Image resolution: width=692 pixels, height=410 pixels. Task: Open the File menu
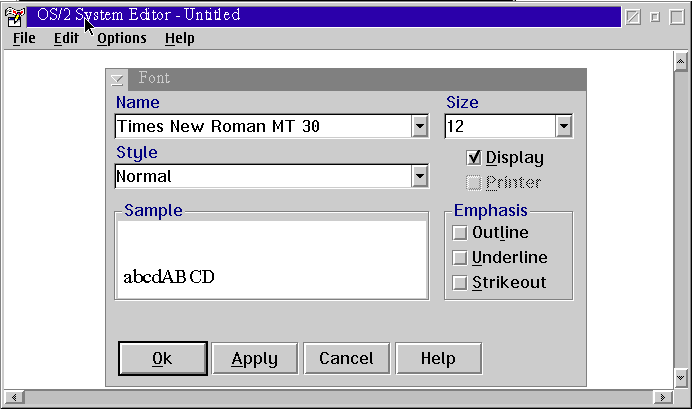click(24, 38)
